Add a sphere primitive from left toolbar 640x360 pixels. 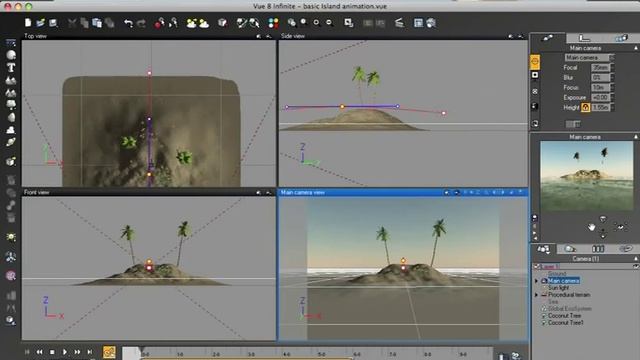pos(11,55)
